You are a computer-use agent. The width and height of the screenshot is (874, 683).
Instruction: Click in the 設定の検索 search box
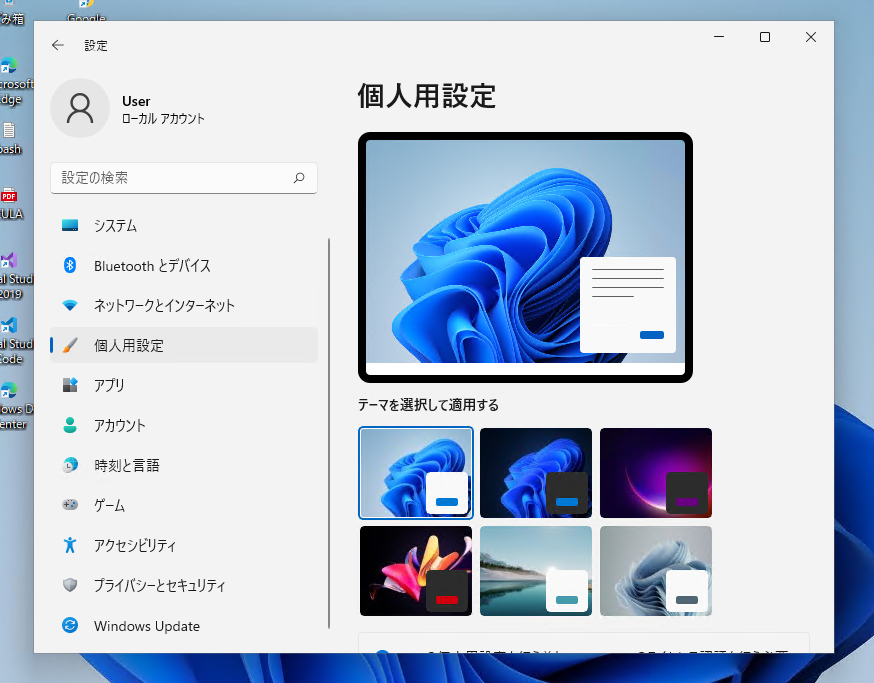pyautogui.click(x=170, y=178)
